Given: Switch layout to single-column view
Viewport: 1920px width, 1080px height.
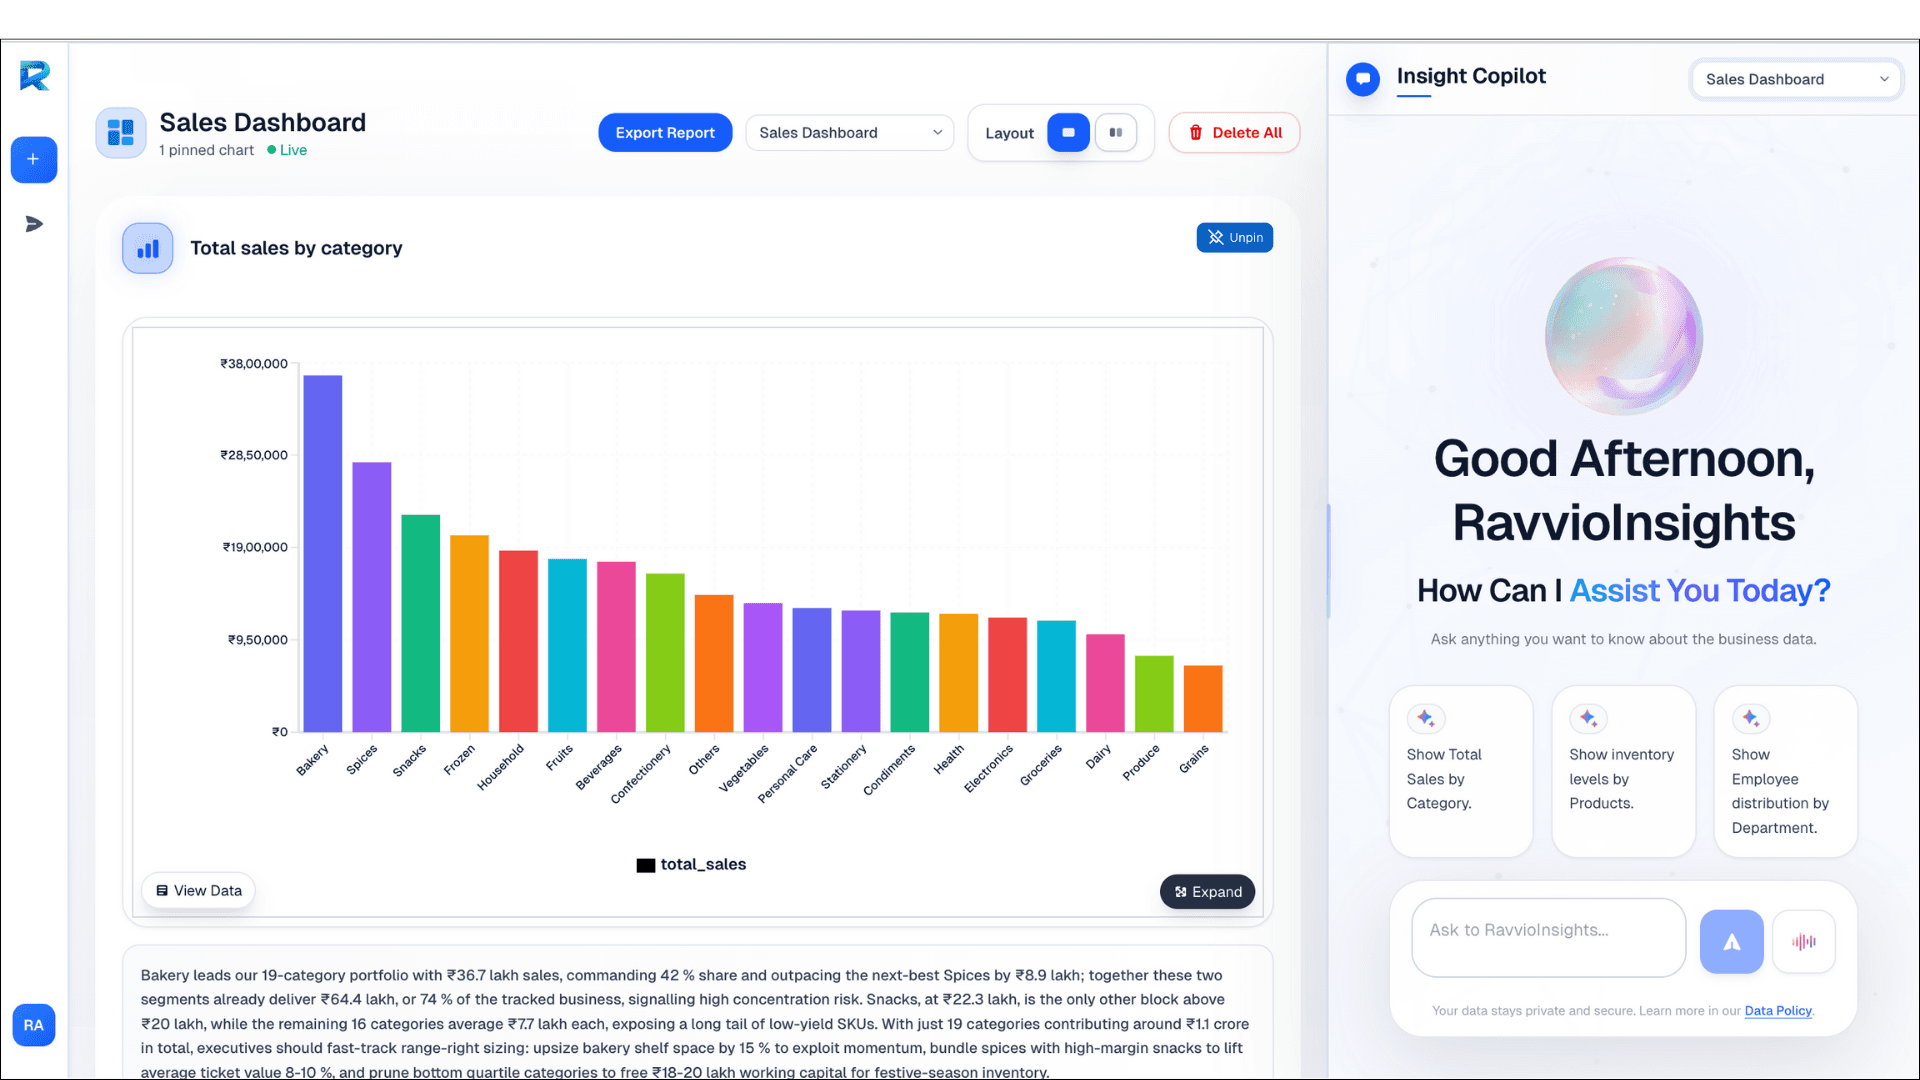Looking at the screenshot, I should [x=1067, y=132].
